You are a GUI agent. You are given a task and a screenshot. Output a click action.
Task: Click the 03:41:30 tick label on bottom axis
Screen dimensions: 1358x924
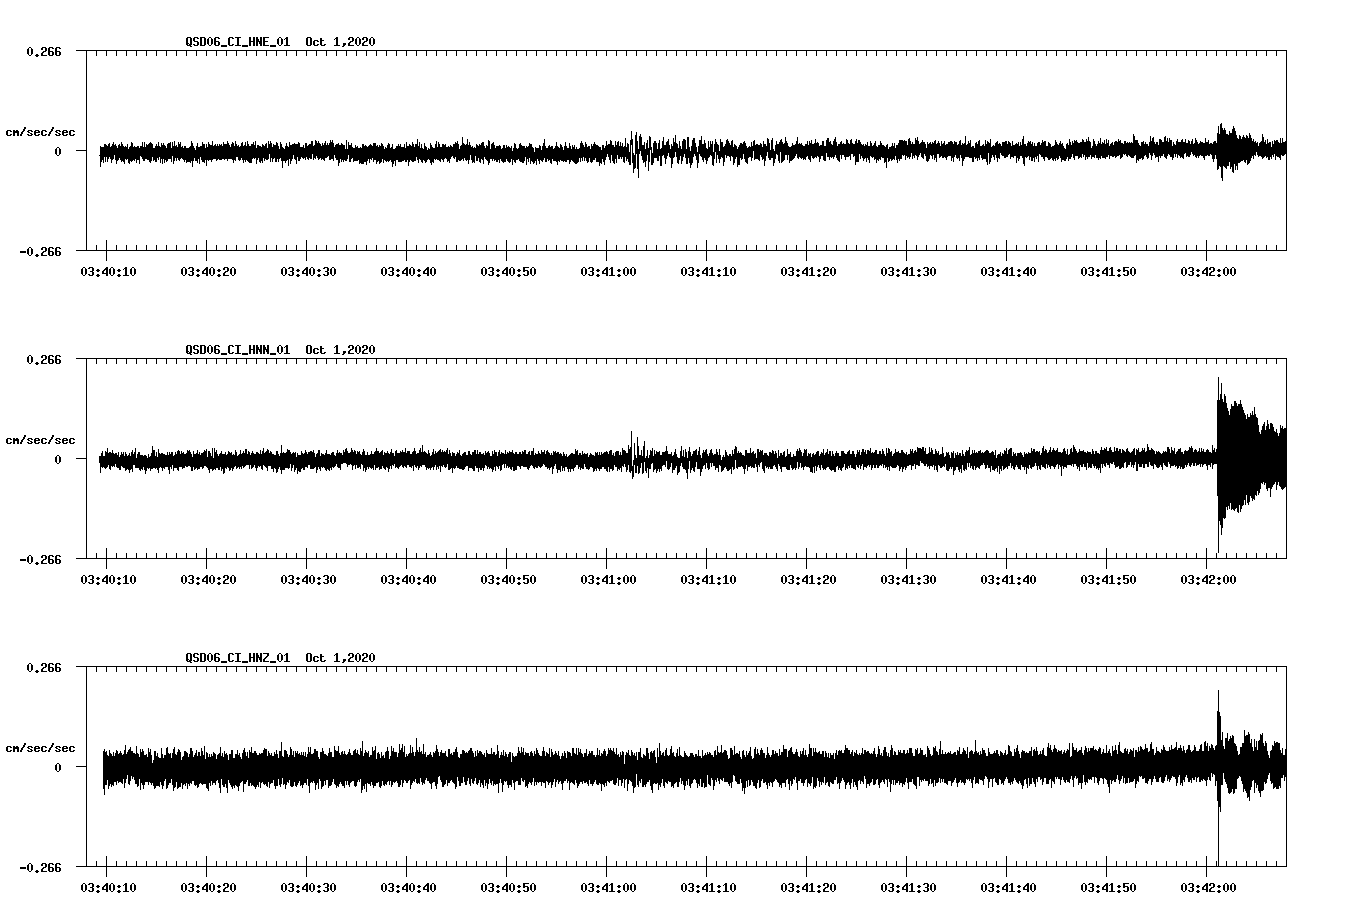pos(908,885)
